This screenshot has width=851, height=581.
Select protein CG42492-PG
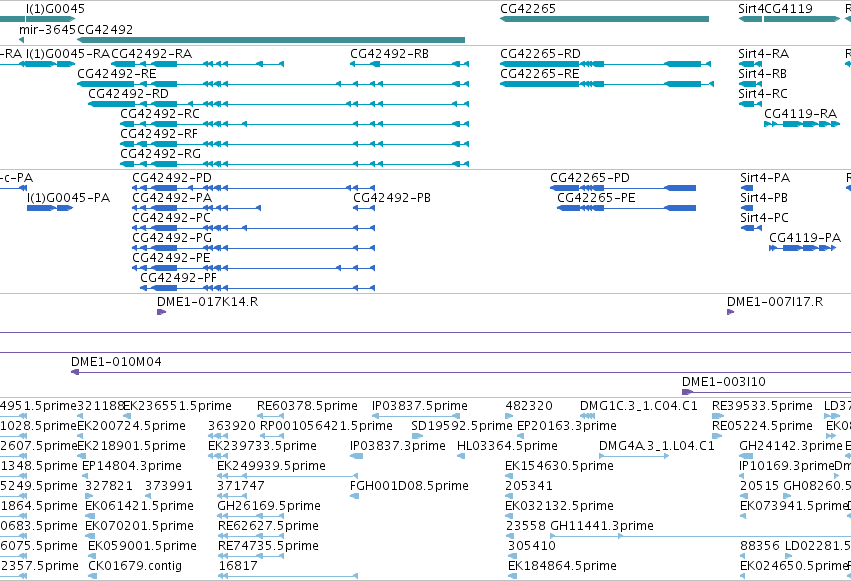(x=253, y=248)
